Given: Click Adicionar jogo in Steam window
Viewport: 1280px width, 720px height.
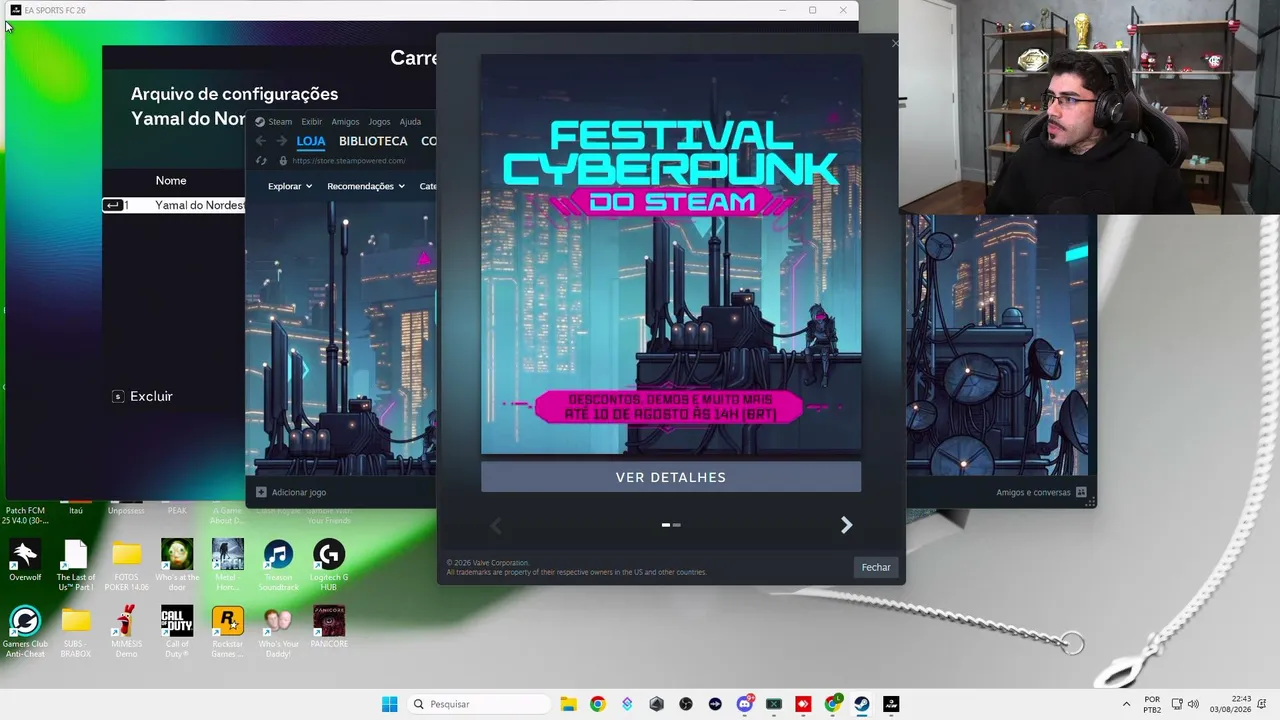Looking at the screenshot, I should [x=291, y=492].
